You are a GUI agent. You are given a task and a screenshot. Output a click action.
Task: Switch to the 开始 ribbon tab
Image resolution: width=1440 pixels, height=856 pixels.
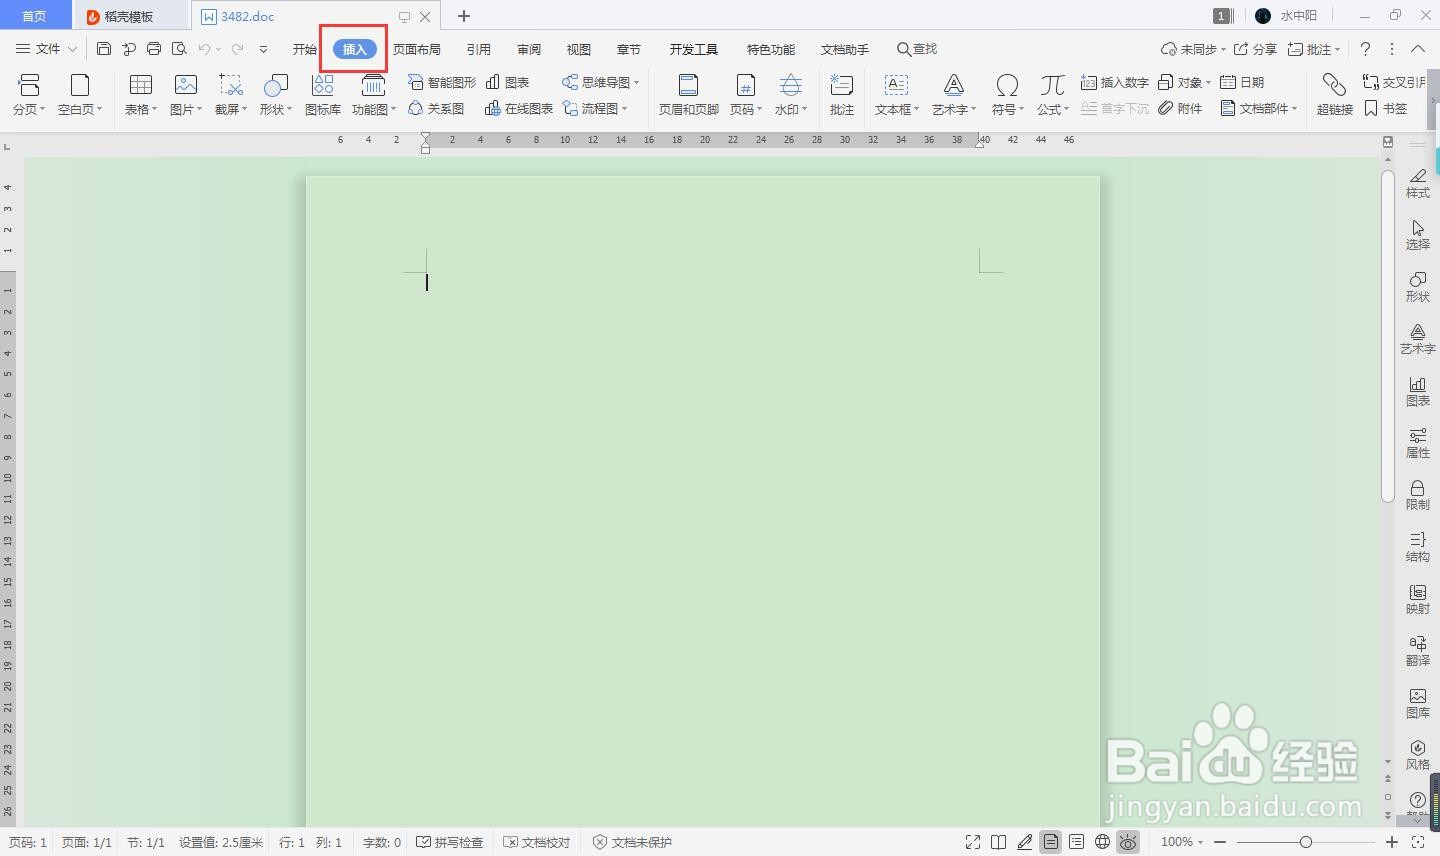click(x=305, y=49)
